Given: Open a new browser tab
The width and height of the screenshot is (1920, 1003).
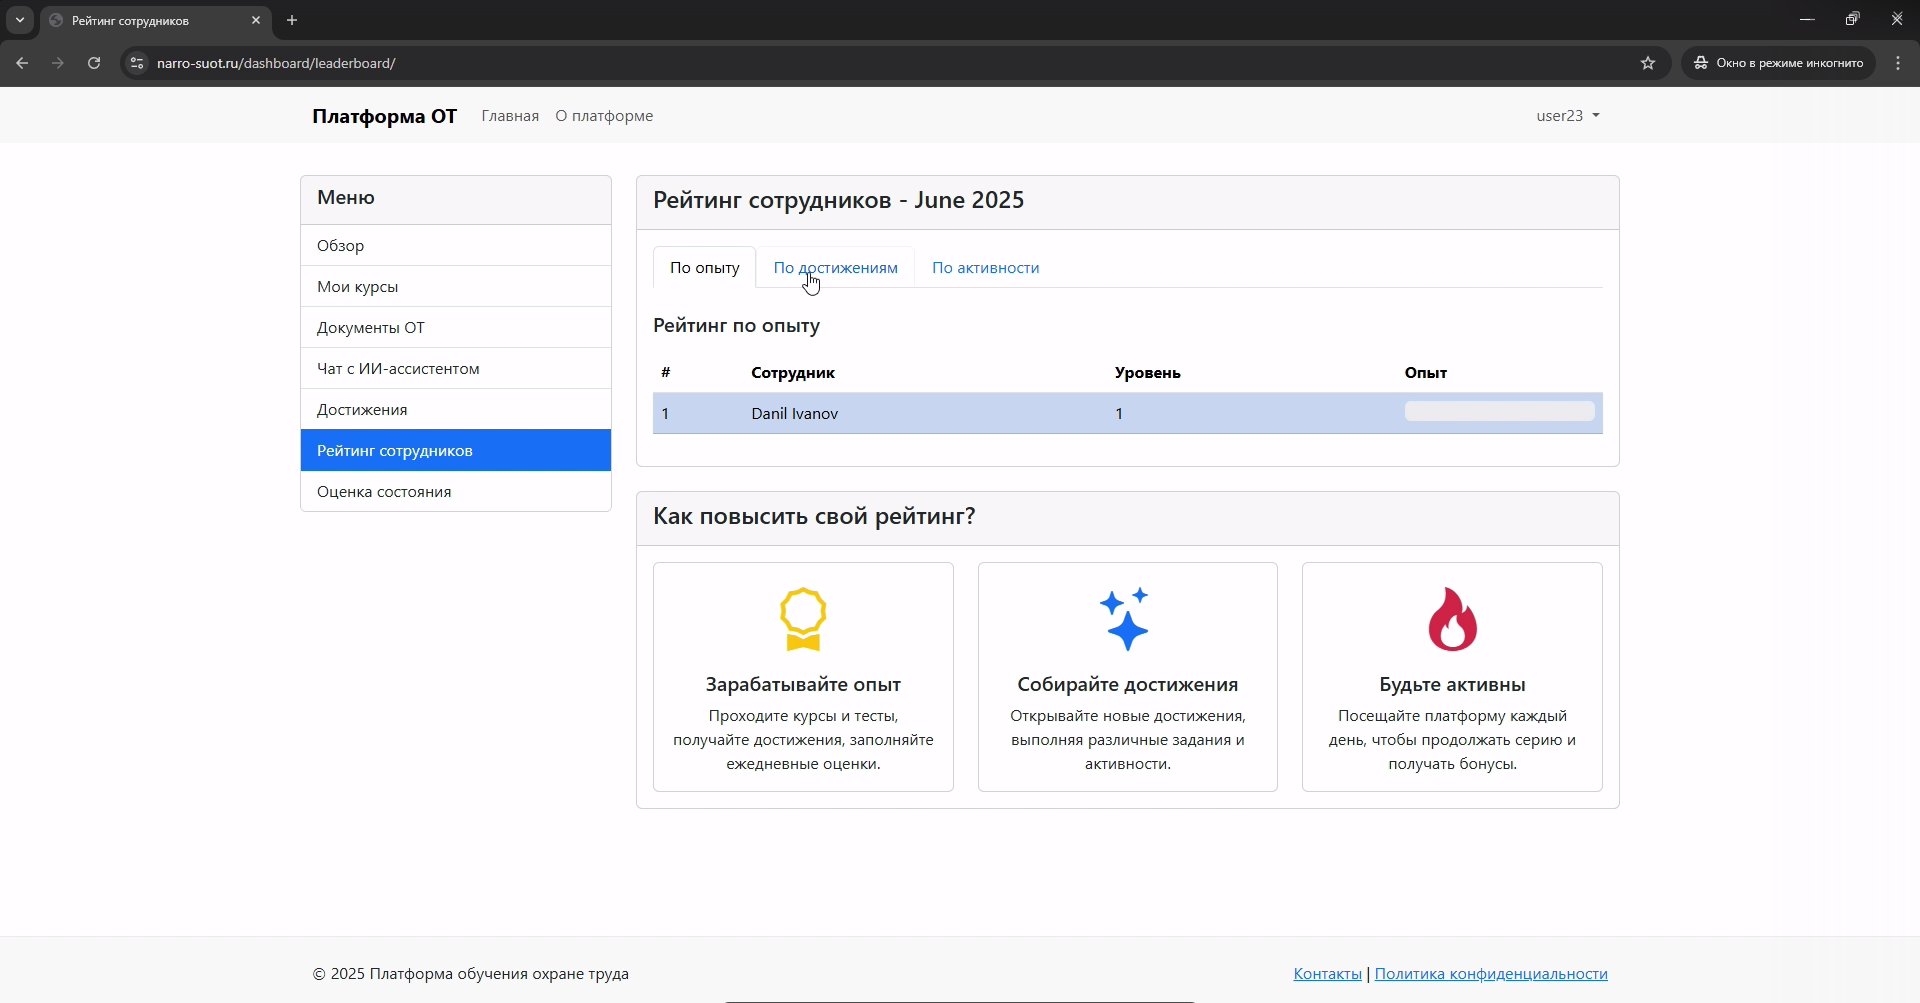Looking at the screenshot, I should (x=292, y=20).
